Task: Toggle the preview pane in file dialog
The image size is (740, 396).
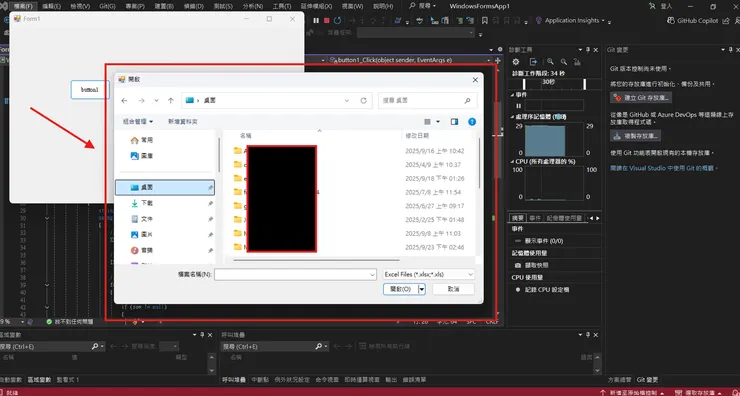Action: [454, 122]
